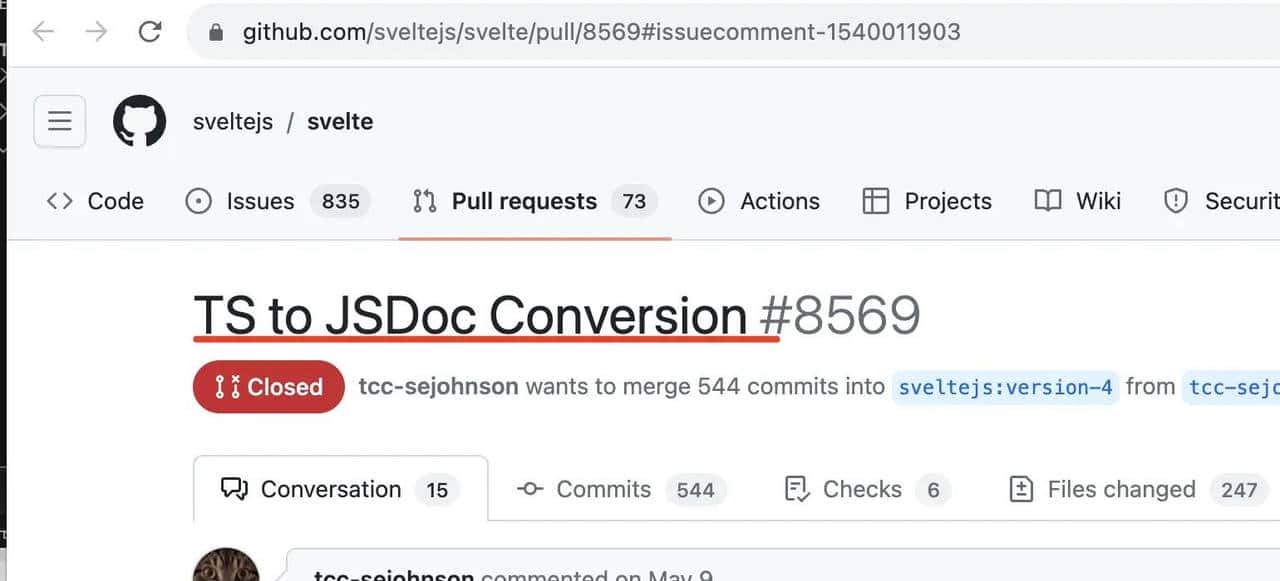Click the padlock site info icon
The height and width of the screenshot is (581, 1280).
(215, 33)
